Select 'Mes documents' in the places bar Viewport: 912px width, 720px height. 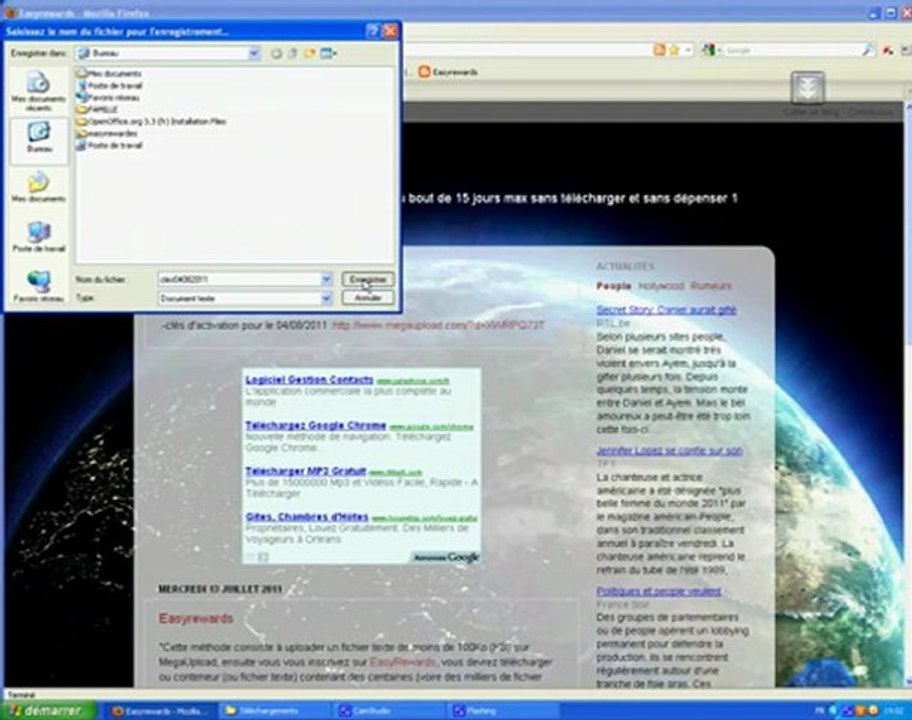tap(39, 187)
